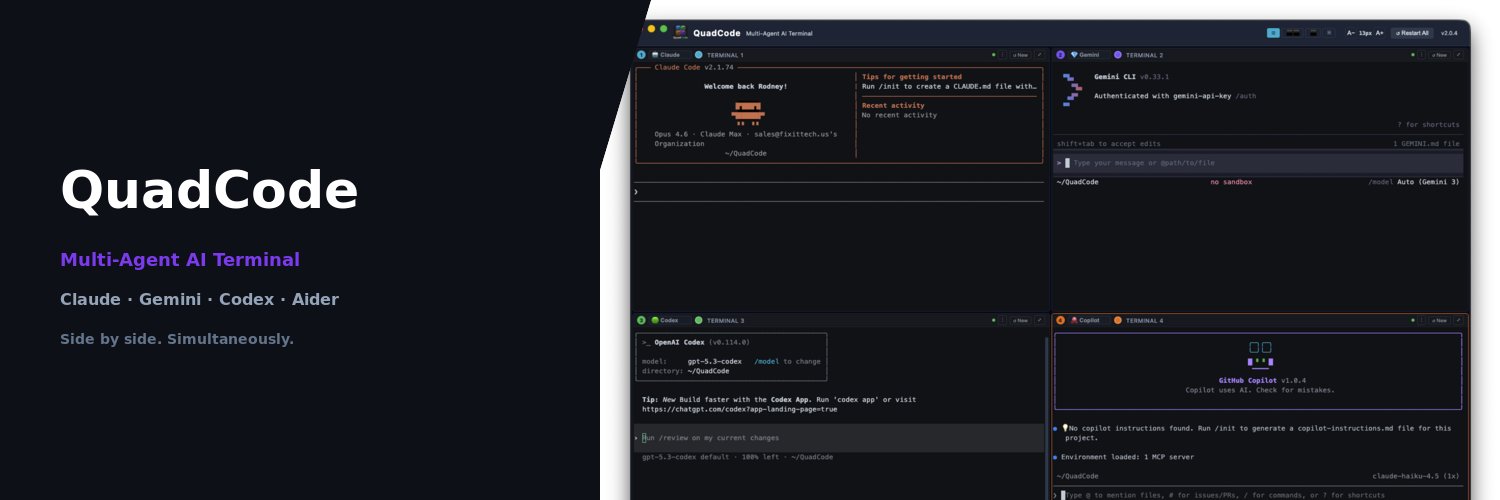Click 'claude-haiku-4.5 (1x)' model text
Viewport: 1500px width, 500px height.
click(1416, 476)
